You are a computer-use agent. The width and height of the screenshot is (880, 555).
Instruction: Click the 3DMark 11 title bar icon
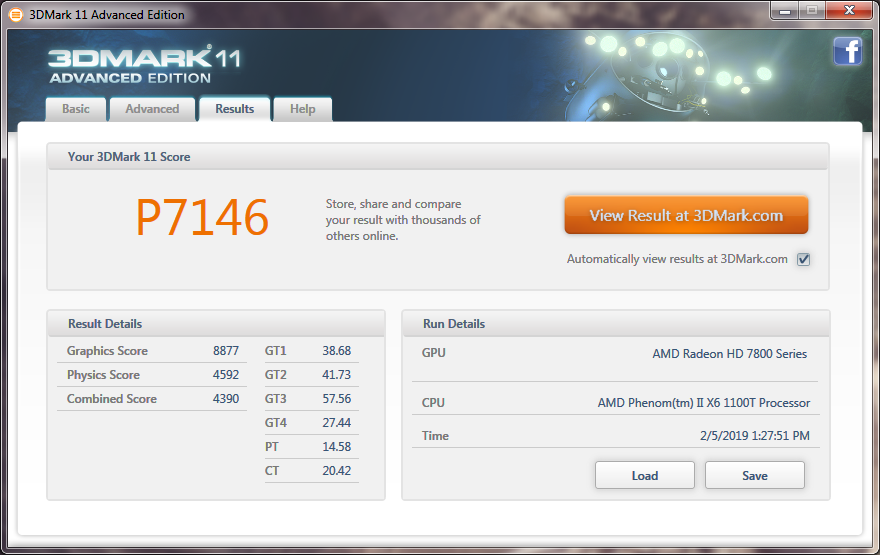(16, 15)
